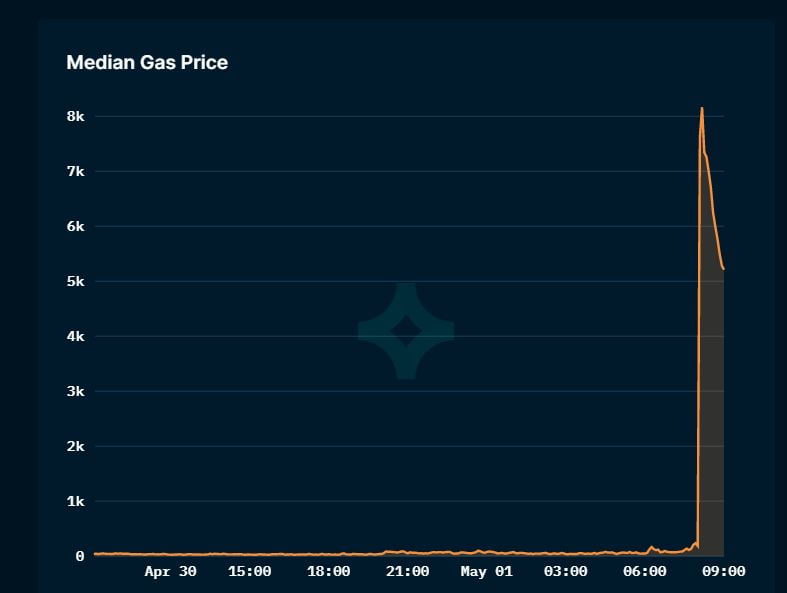
Task: Click the 0 y-axis label
Action: click(80, 556)
